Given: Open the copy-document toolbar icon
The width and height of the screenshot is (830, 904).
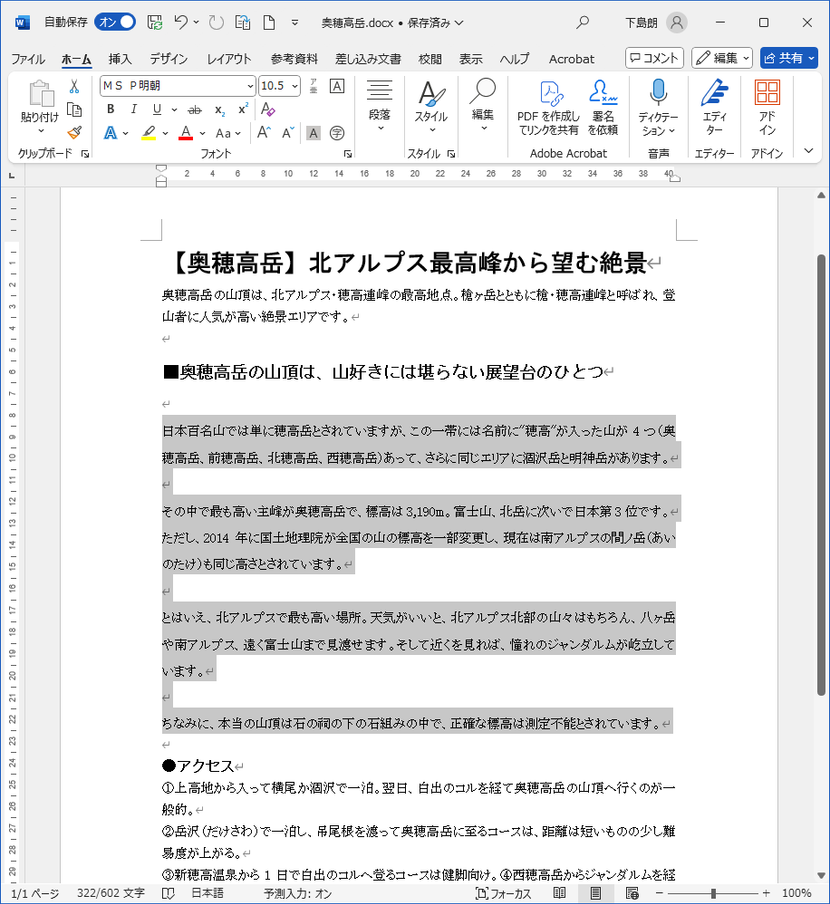Looking at the screenshot, I should point(243,22).
